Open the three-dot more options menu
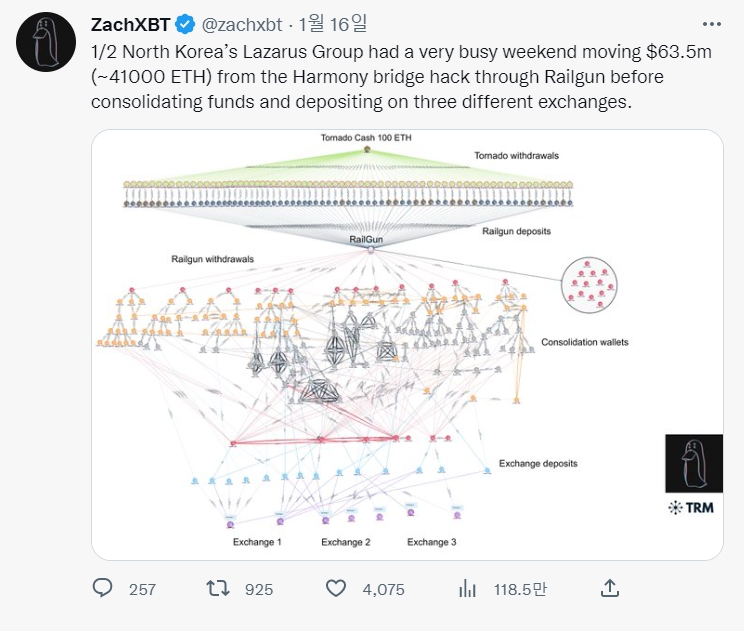 point(712,24)
